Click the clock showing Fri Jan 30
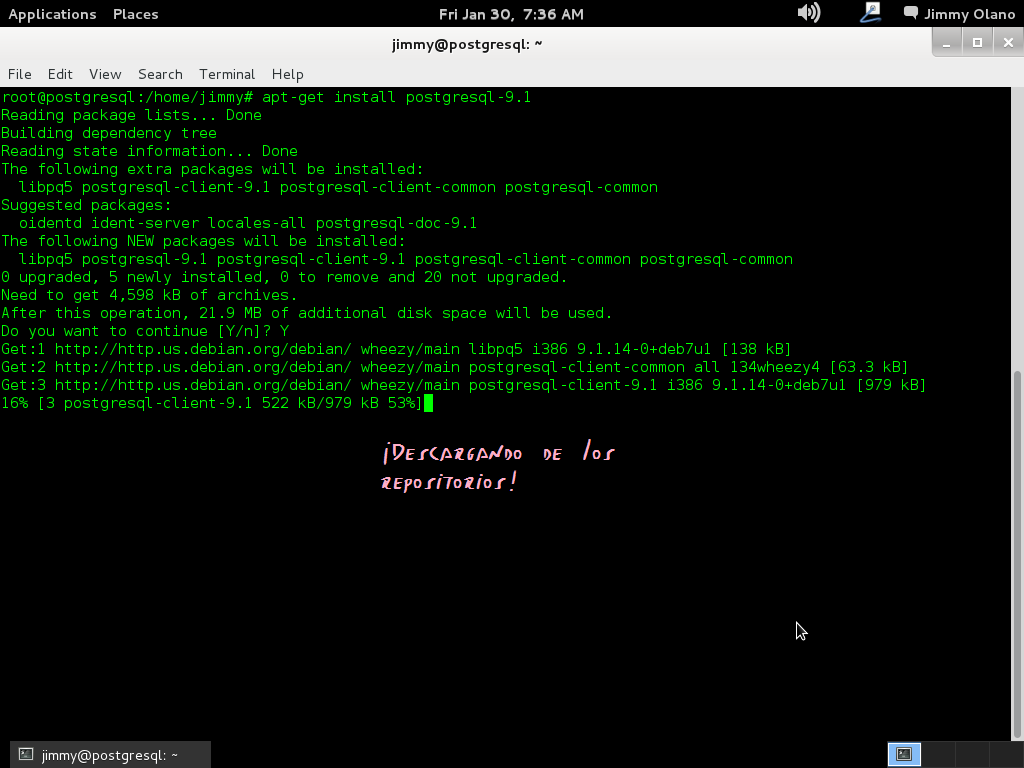Image resolution: width=1024 pixels, height=768 pixels. [x=511, y=14]
